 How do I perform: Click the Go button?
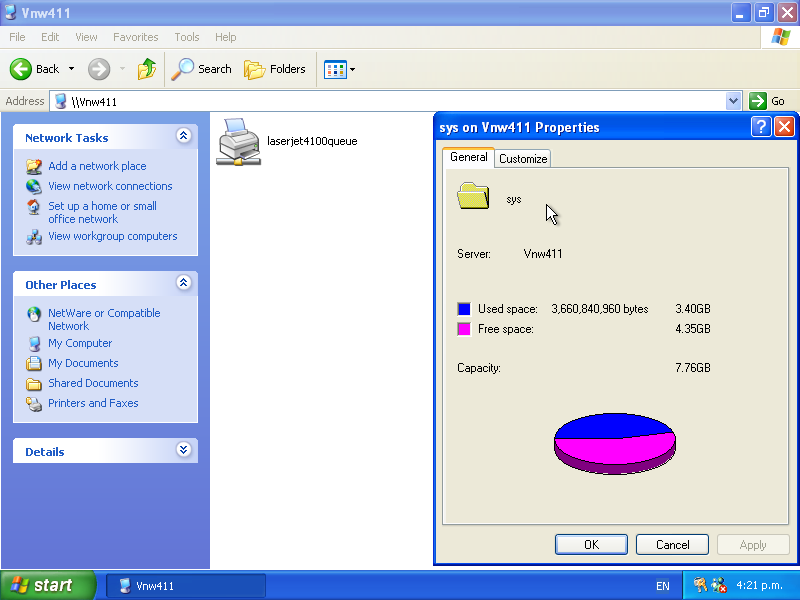767,101
